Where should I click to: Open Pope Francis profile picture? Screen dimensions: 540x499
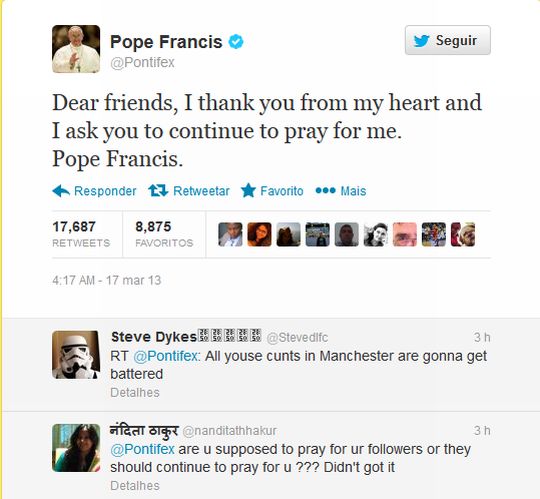pyautogui.click(x=76, y=49)
